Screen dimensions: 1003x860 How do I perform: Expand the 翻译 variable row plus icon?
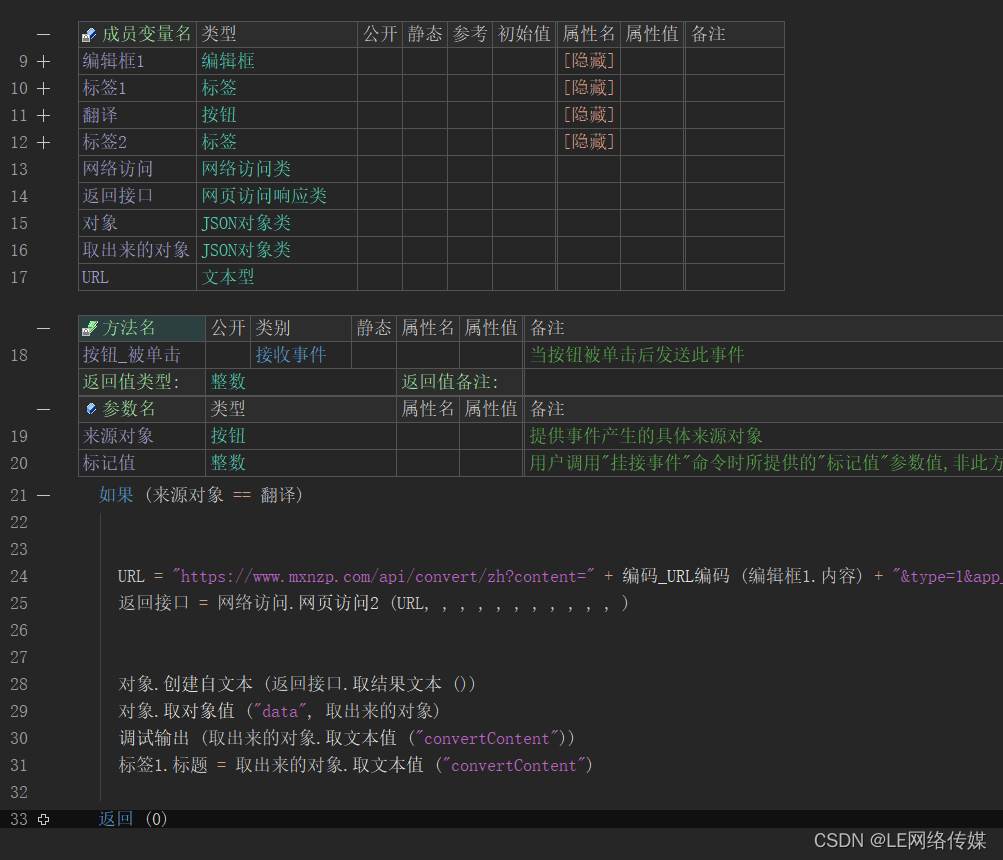point(41,114)
